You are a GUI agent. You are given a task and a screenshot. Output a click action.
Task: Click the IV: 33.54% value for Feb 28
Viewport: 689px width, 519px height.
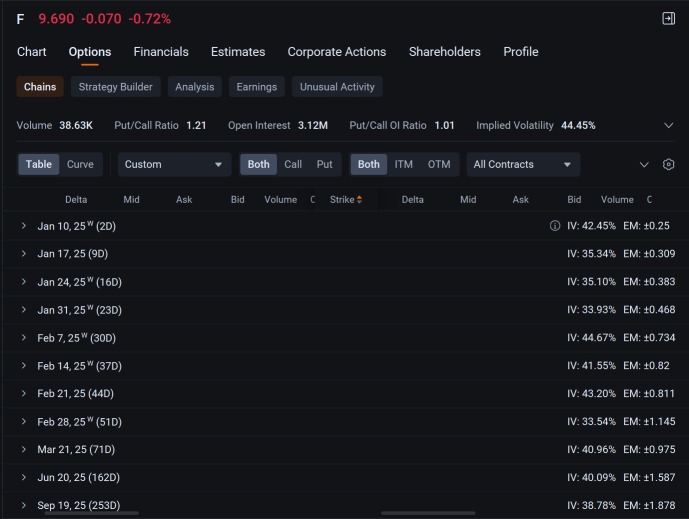click(x=591, y=421)
